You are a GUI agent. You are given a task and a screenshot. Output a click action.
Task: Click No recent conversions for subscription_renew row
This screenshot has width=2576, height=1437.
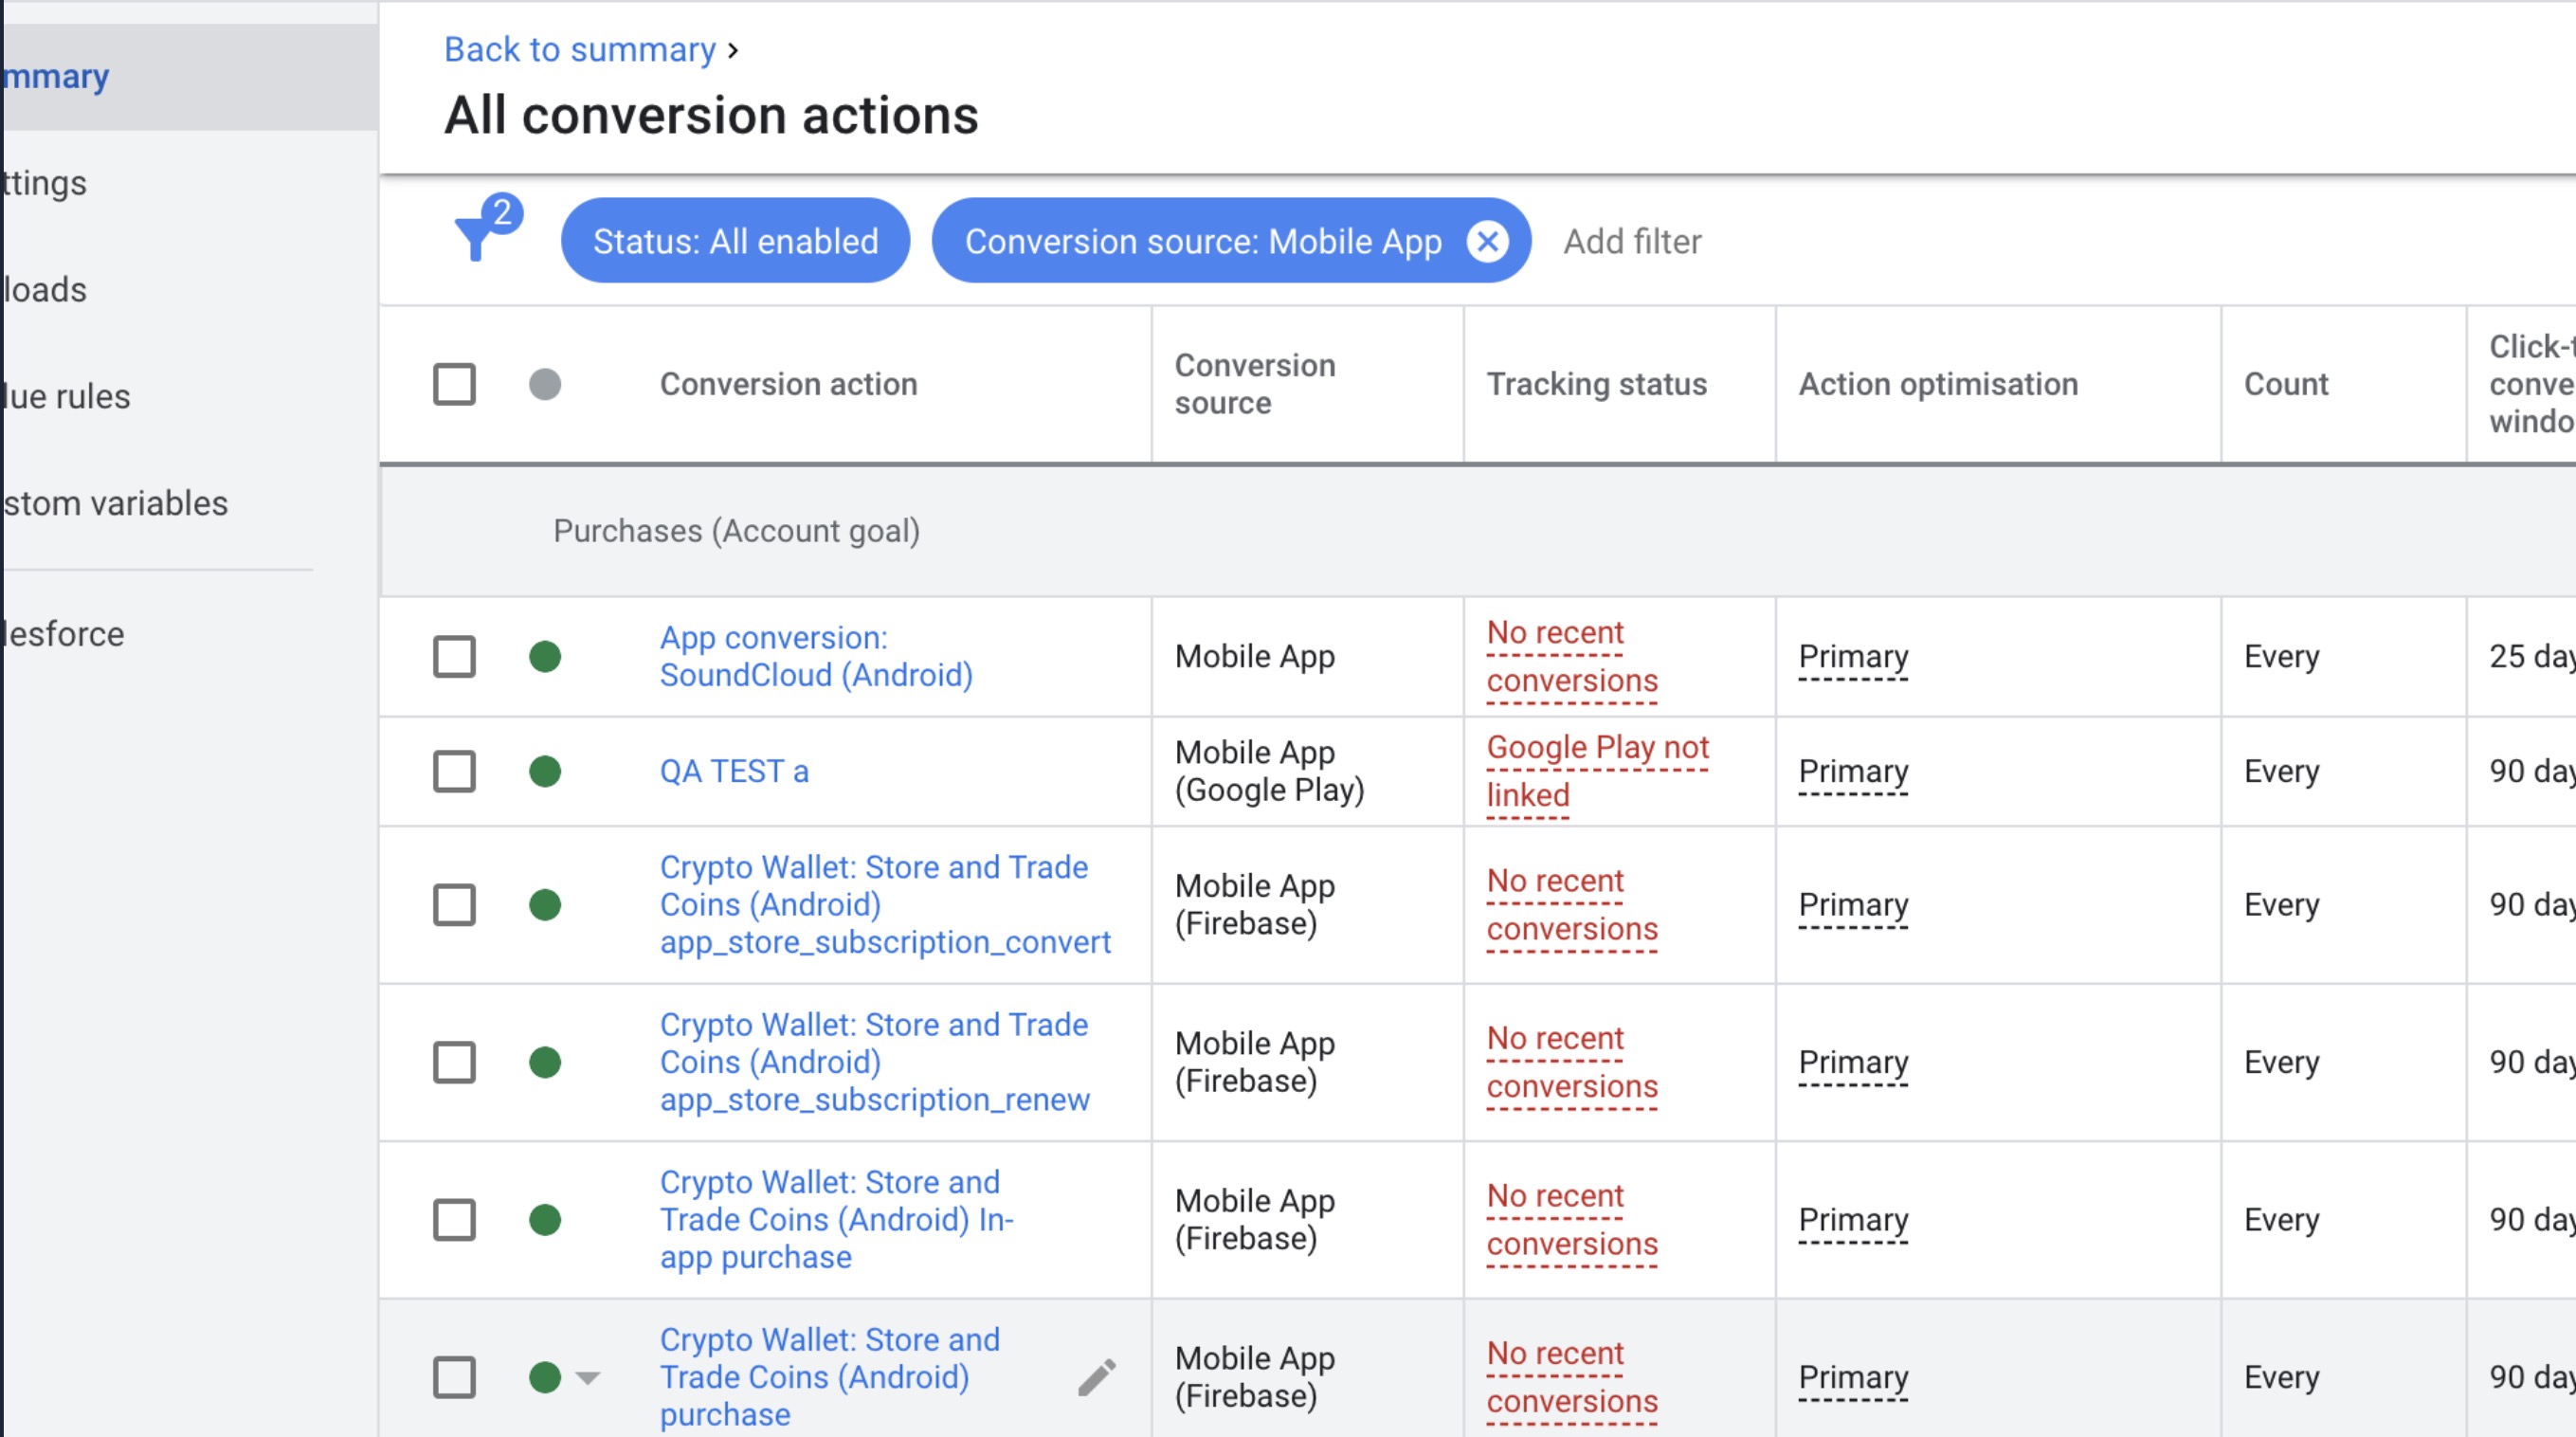click(1571, 1062)
